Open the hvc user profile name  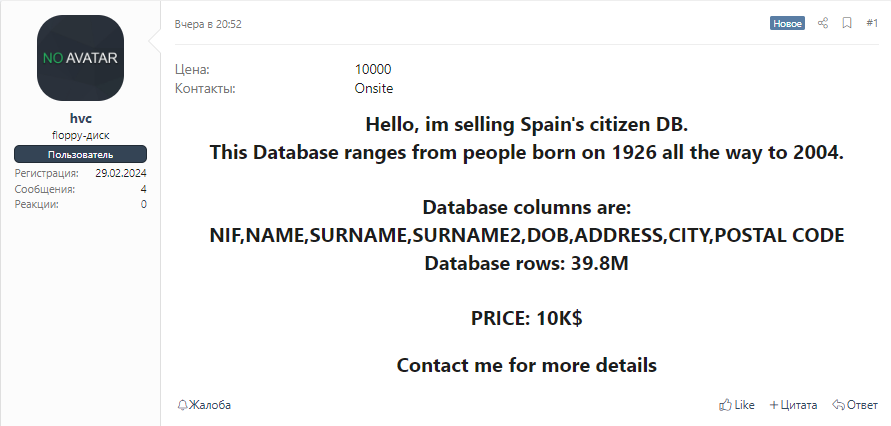point(81,119)
